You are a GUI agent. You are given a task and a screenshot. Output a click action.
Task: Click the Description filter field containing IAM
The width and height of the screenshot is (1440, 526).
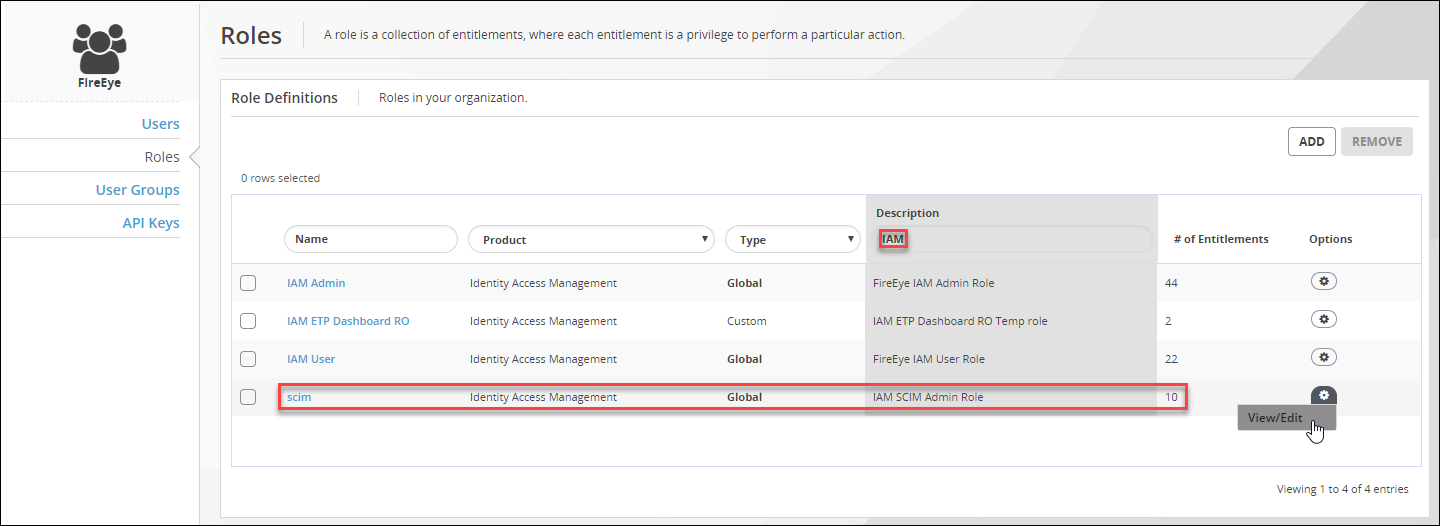tap(1014, 239)
